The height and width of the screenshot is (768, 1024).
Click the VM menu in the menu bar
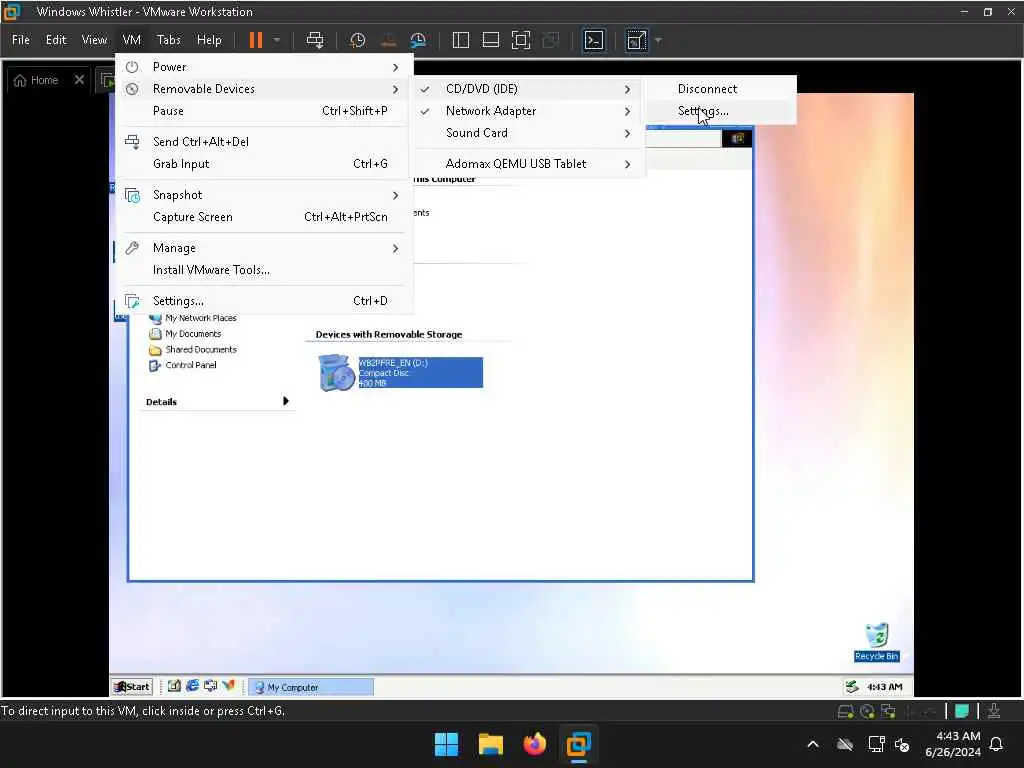pos(131,40)
